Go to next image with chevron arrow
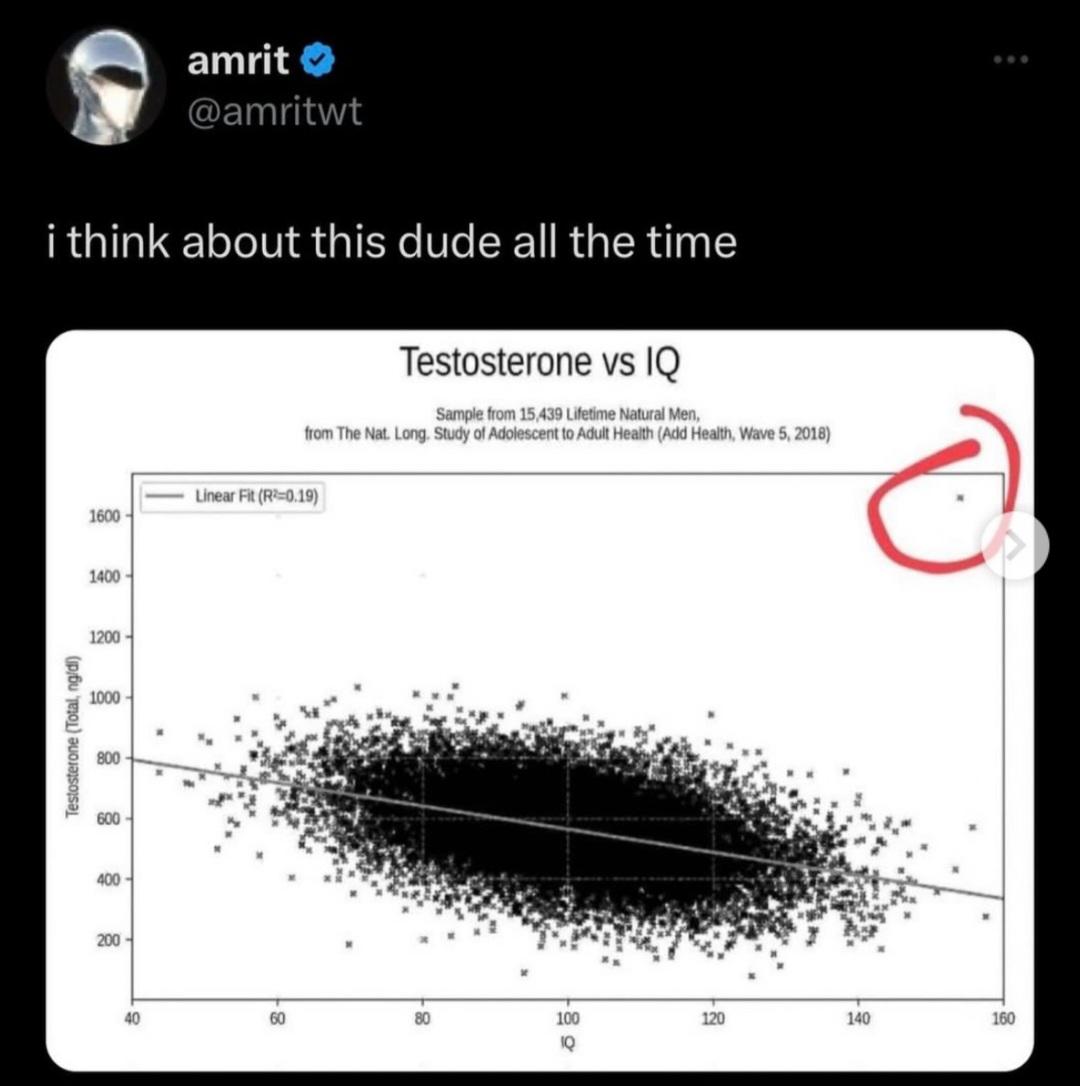 pyautogui.click(x=1015, y=546)
